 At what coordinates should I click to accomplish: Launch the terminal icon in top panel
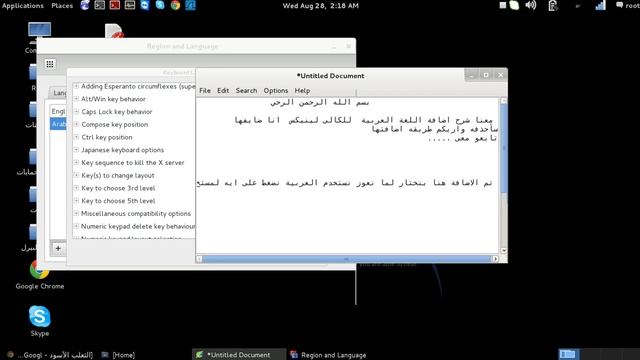pyautogui.click(x=99, y=5)
